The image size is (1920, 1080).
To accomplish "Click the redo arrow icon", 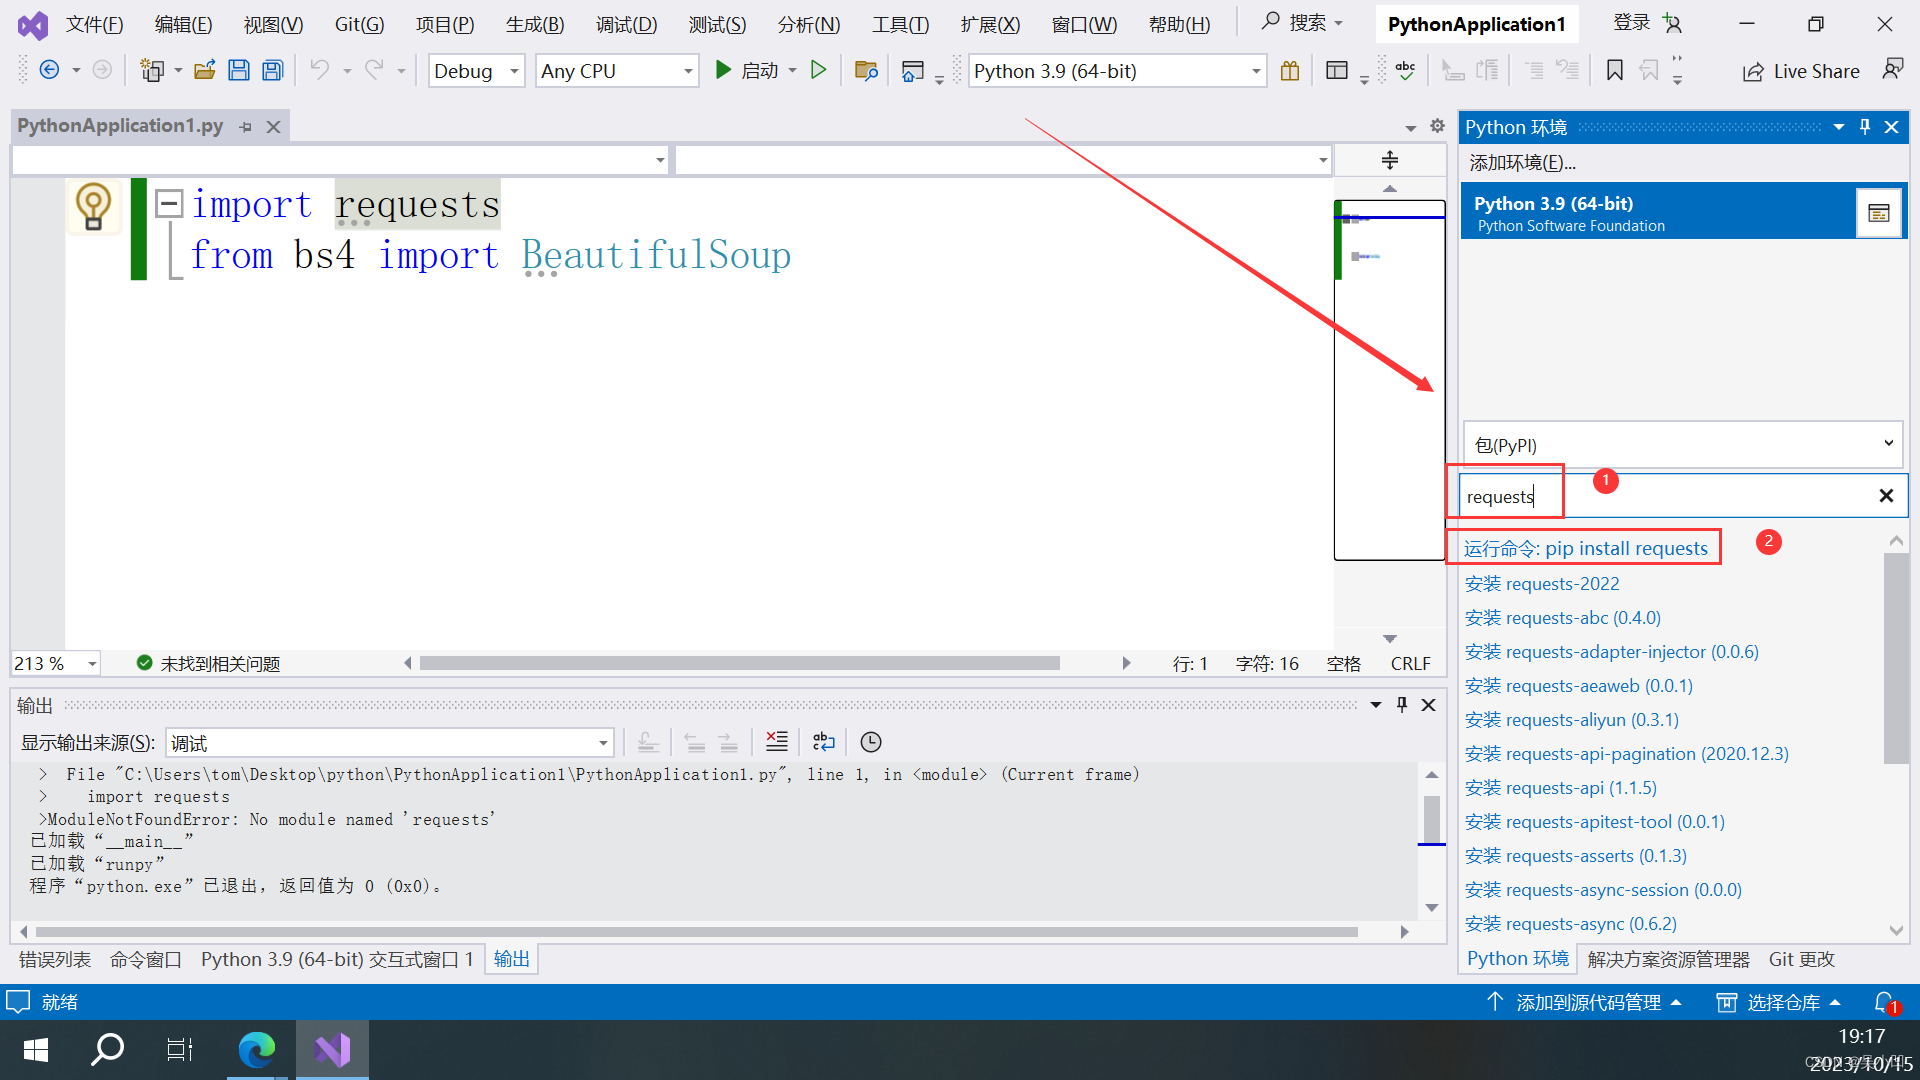I will point(374,70).
